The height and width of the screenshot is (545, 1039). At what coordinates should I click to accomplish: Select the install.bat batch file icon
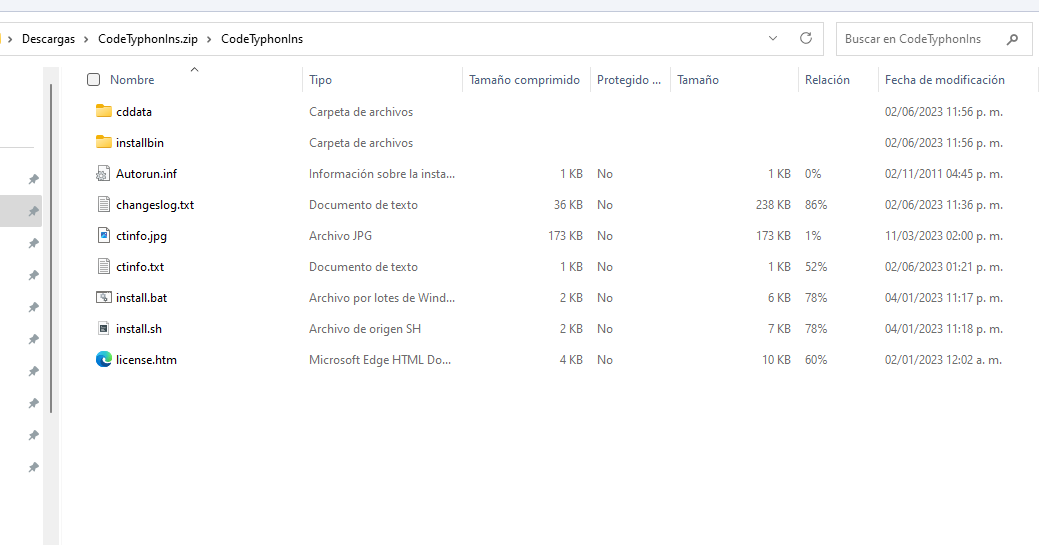point(103,298)
